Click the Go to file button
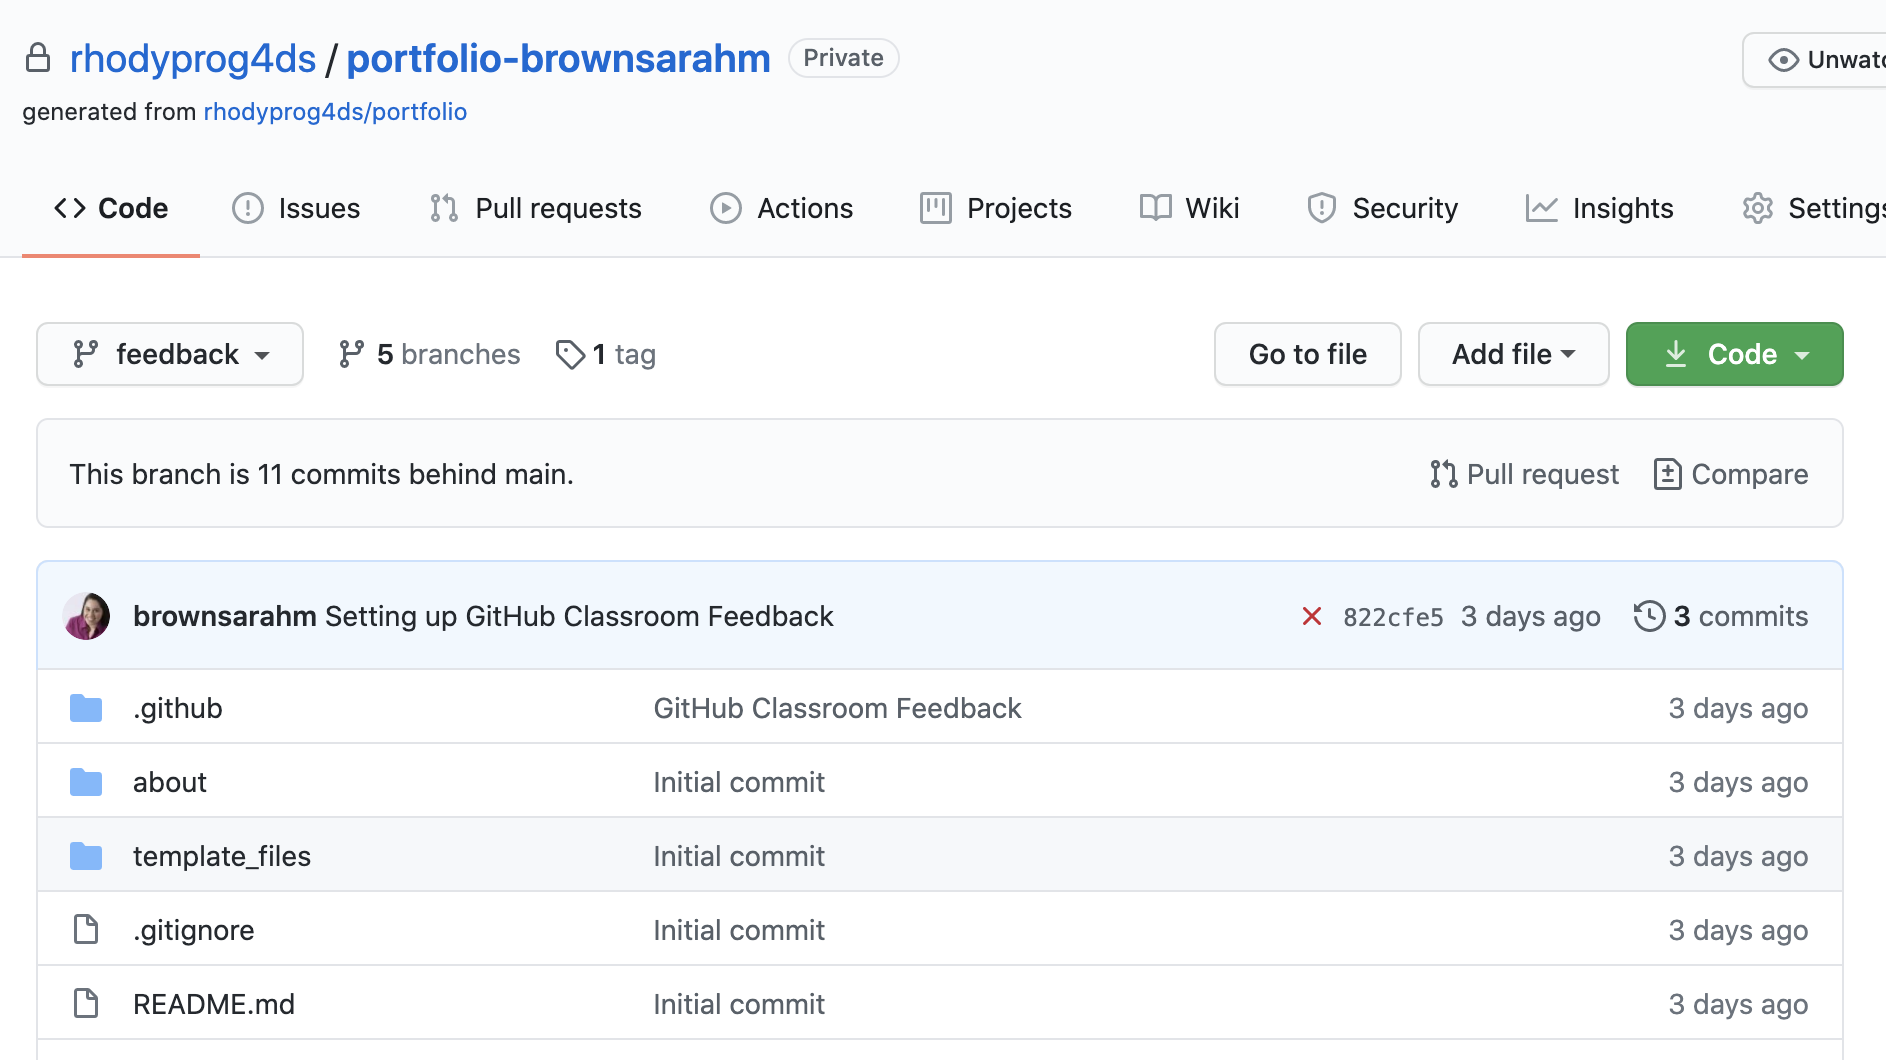1886x1060 pixels. click(1307, 354)
